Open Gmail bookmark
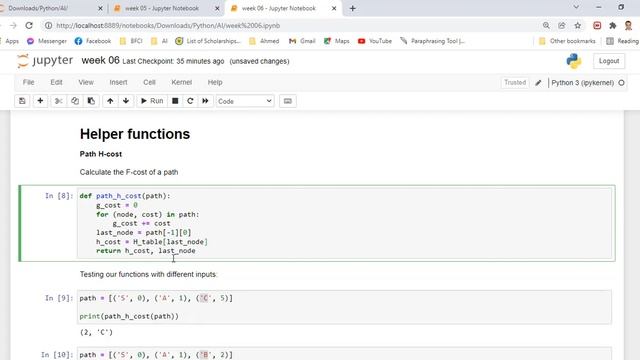 coord(302,41)
